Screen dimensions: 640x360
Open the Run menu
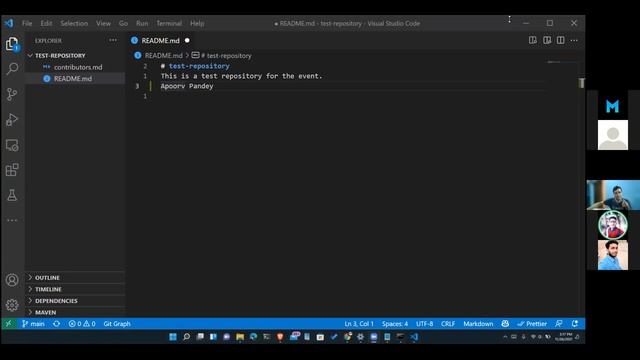pyautogui.click(x=142, y=23)
